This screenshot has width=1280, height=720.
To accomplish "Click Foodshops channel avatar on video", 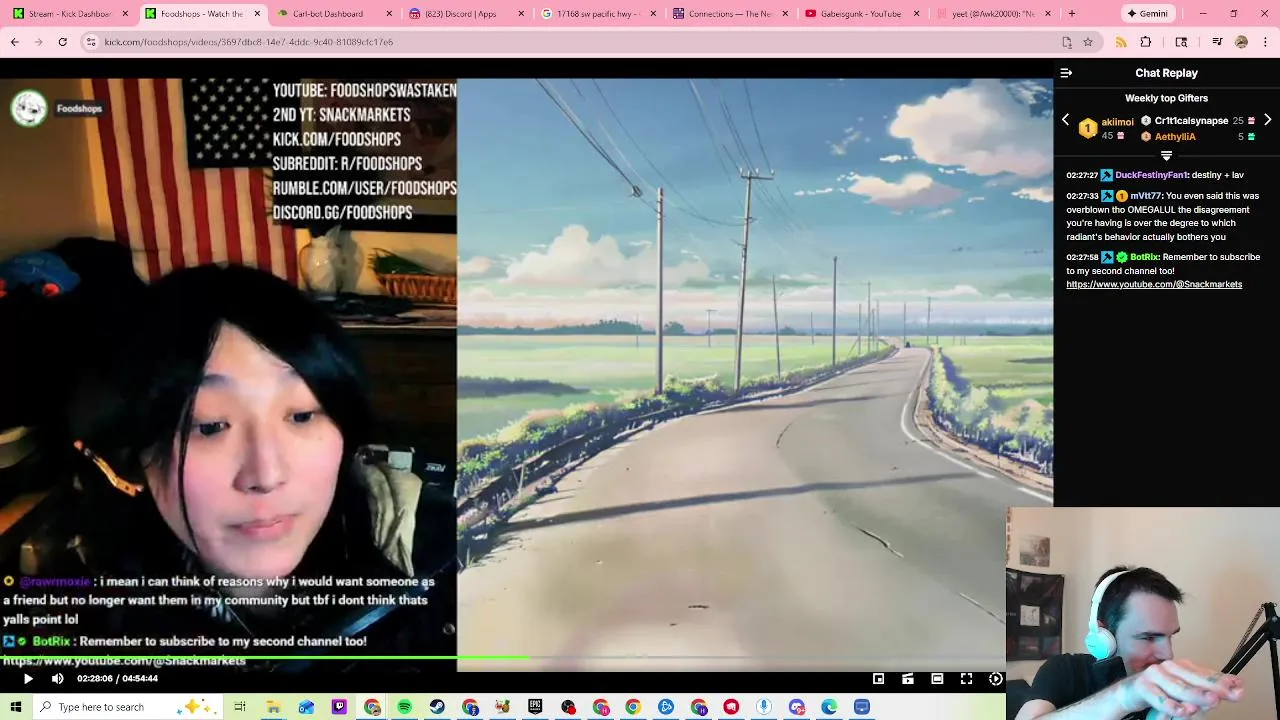I will [29, 108].
